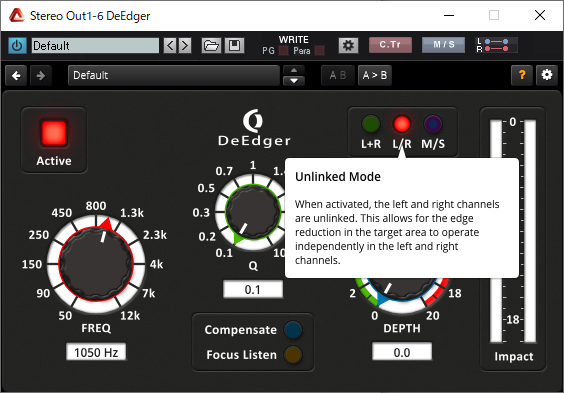Click the previous preset left arrow
This screenshot has height=393, width=564.
[x=170, y=46]
